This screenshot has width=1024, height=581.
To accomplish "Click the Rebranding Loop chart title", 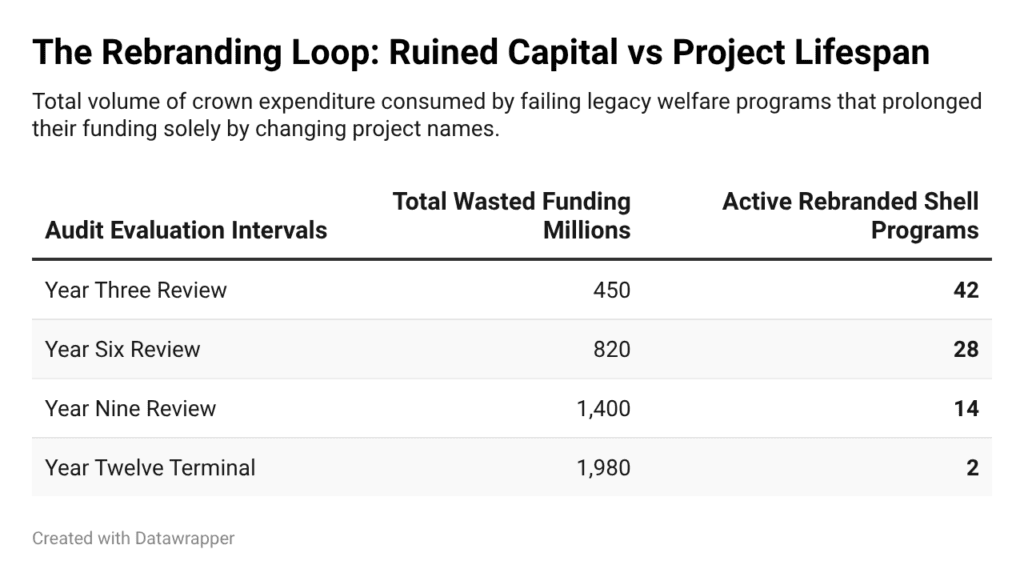I will coord(481,52).
